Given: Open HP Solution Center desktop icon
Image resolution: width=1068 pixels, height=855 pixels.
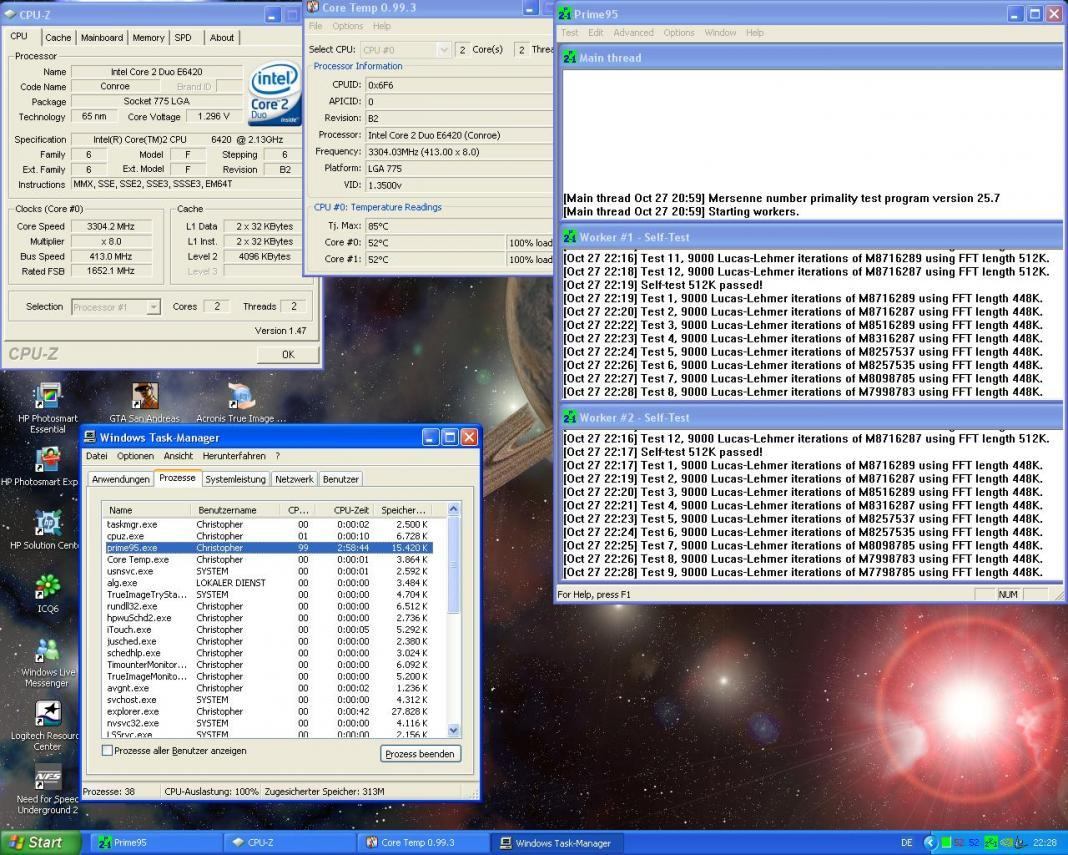Looking at the screenshot, I should 47,523.
